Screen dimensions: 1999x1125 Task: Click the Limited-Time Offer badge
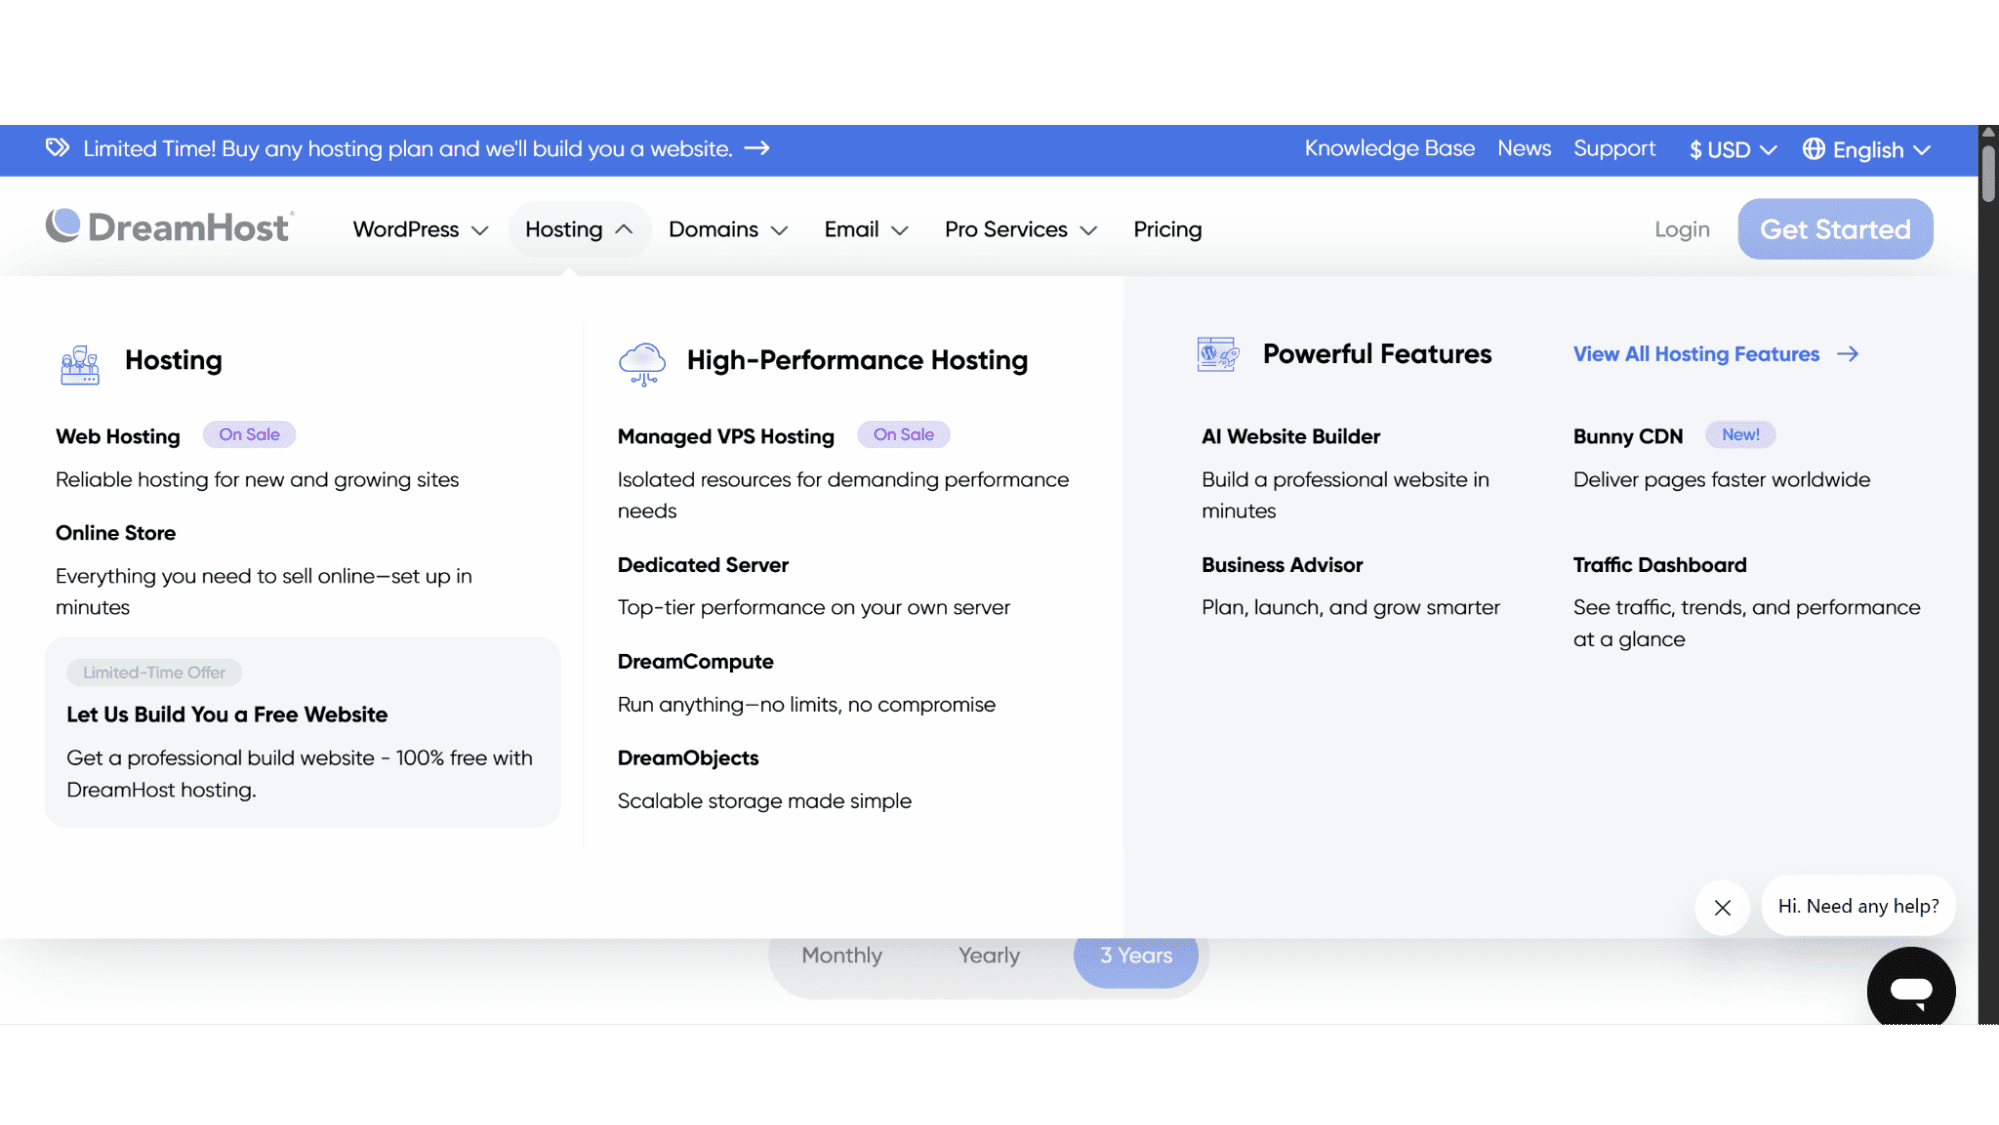(x=154, y=672)
